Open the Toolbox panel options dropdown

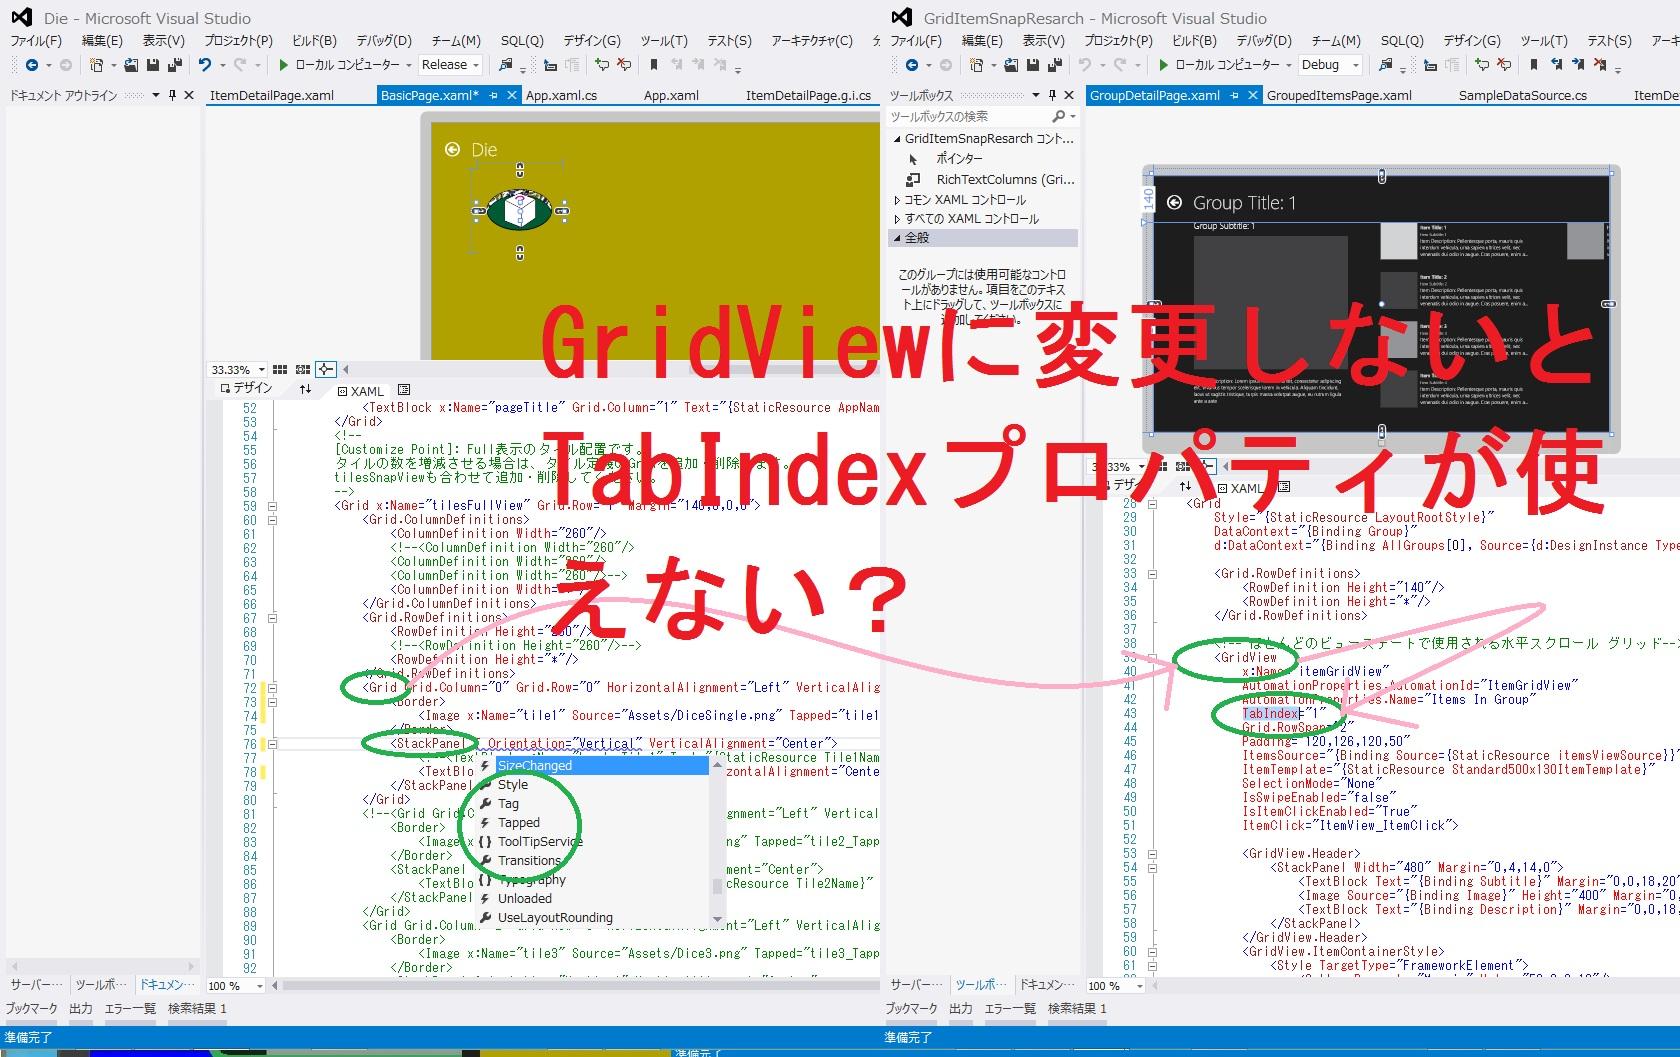[x=1035, y=95]
